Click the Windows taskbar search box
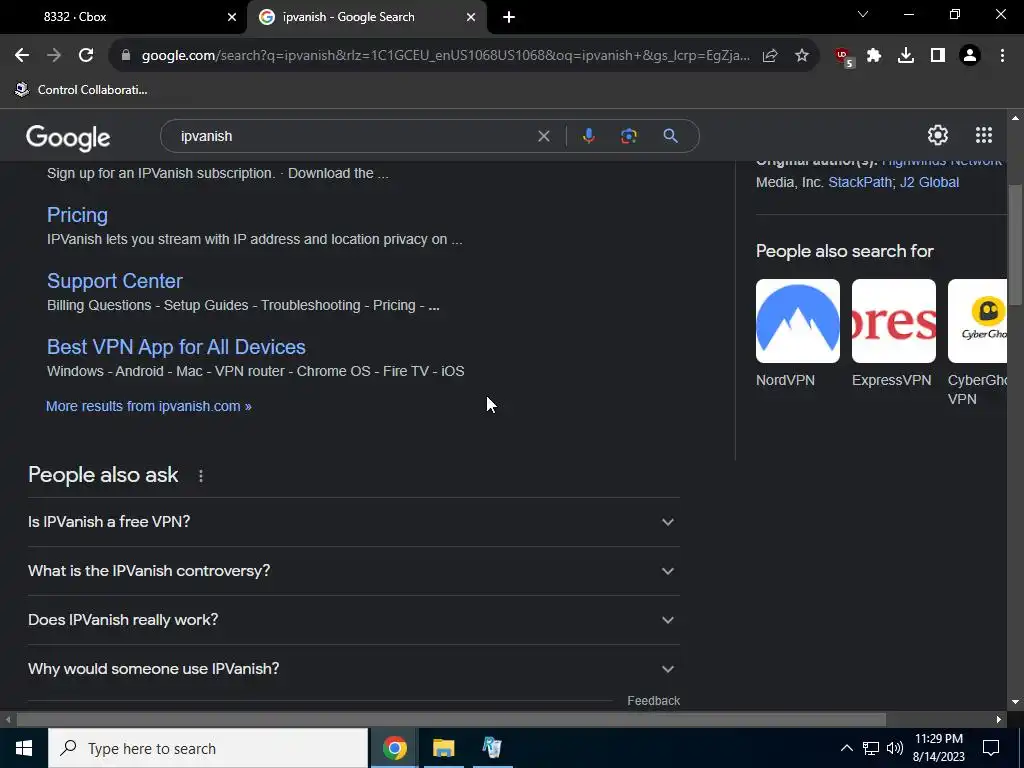Screen dimensions: 1024x768 (x=208, y=748)
